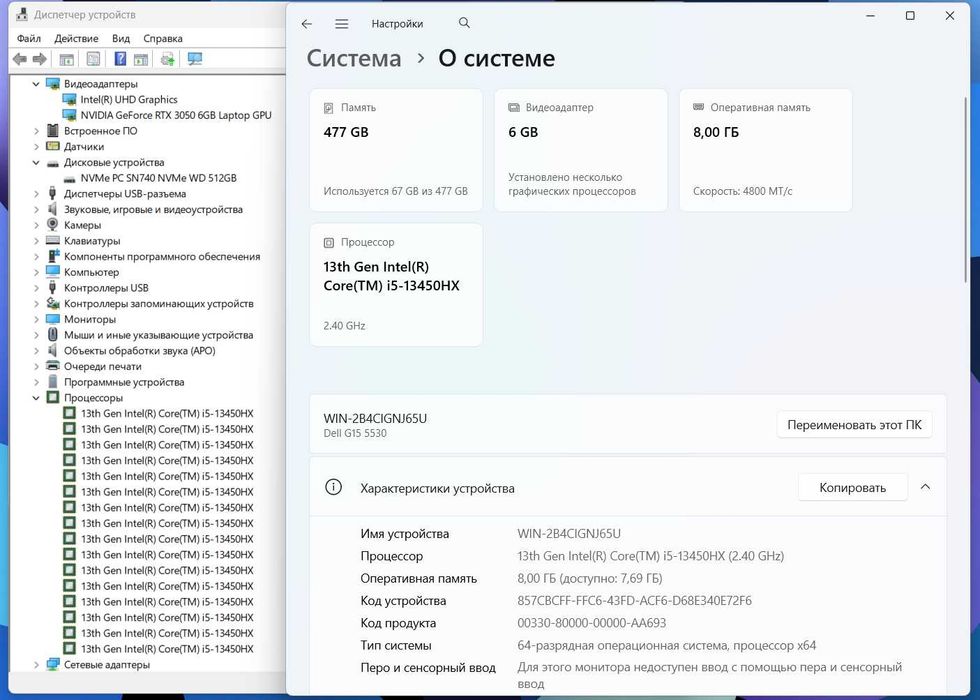Open the hamburger navigation menu in Settings
The image size is (980, 700).
click(x=341, y=24)
